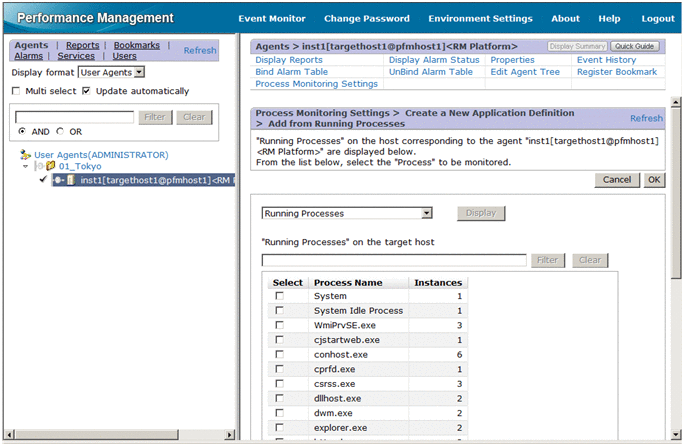
Task: Click the 01_Tokyo folder icon
Action: (51, 167)
